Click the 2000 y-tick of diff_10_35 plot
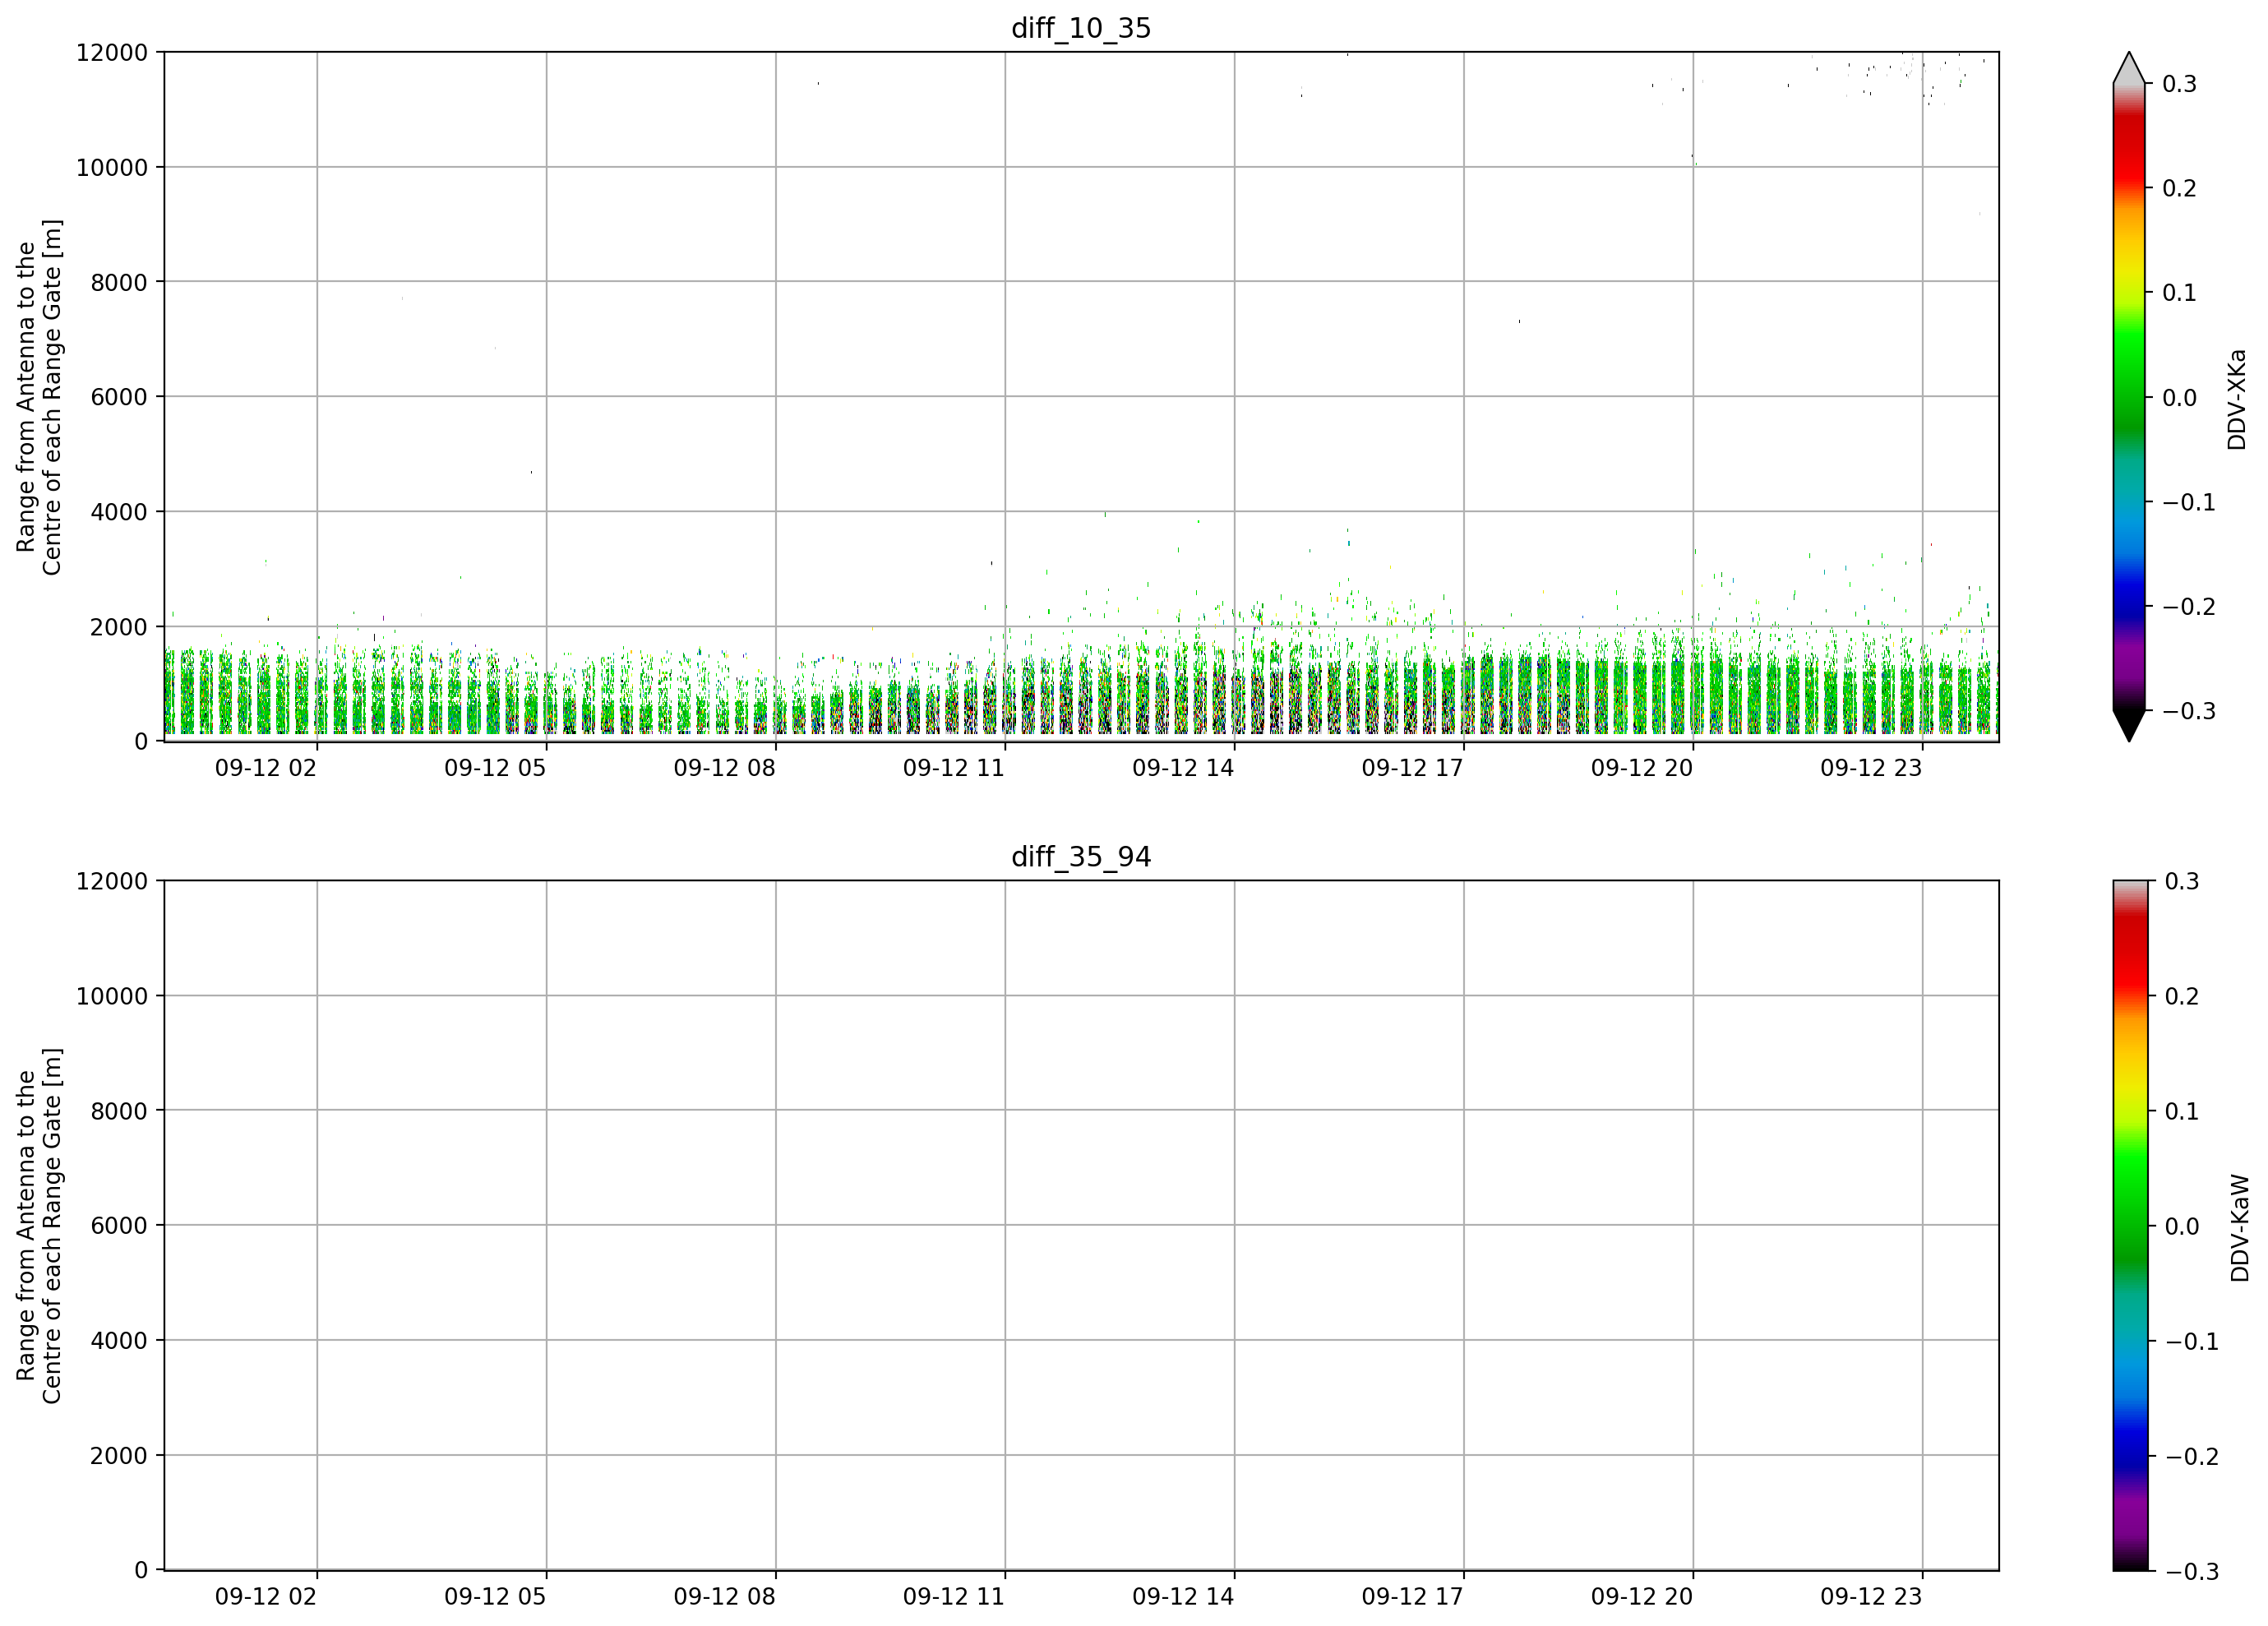Viewport: 2268px width, 1626px height. coord(119,627)
